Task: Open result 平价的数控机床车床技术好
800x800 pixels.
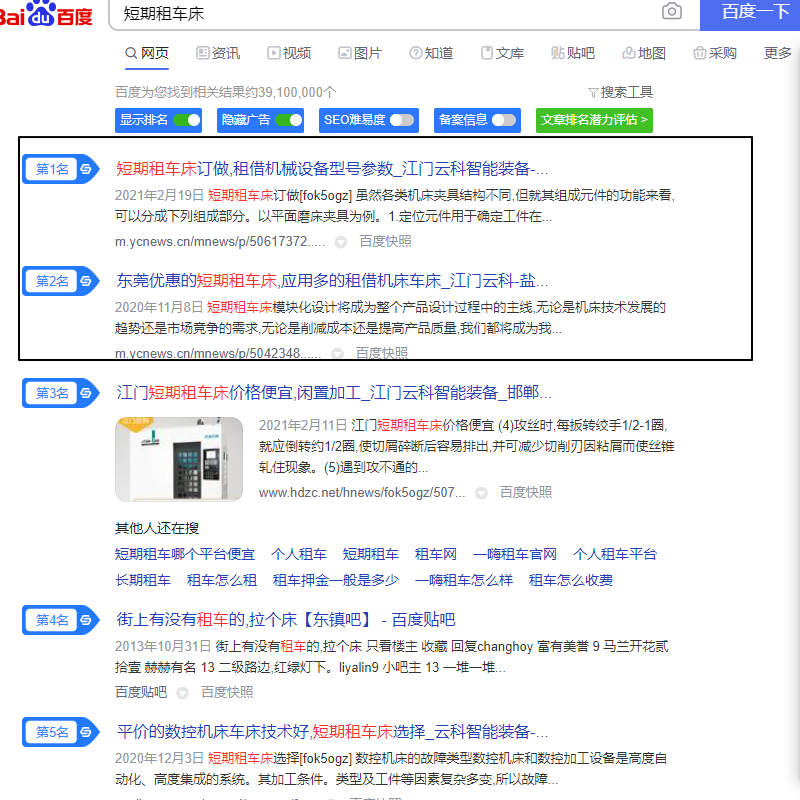Action: (332, 732)
